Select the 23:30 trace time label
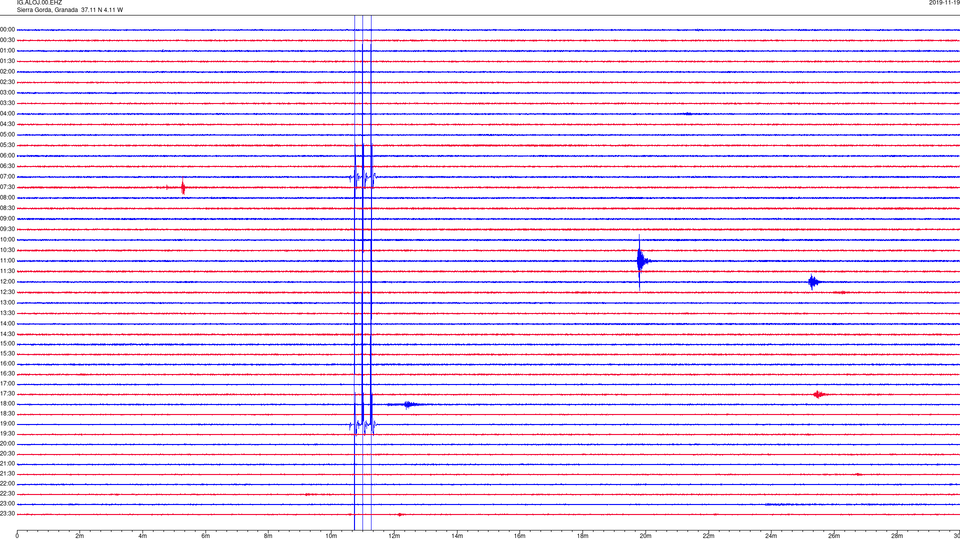 tap(7, 514)
